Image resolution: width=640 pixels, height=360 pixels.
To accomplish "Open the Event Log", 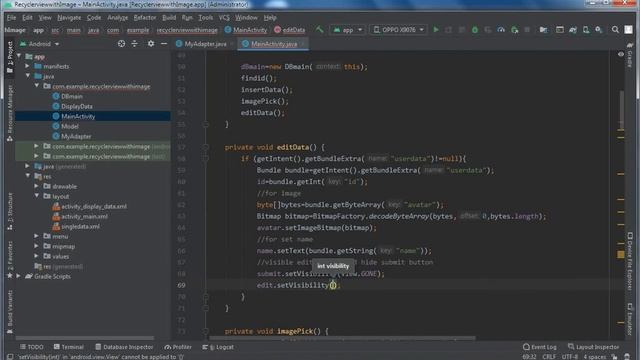I will [540, 347].
